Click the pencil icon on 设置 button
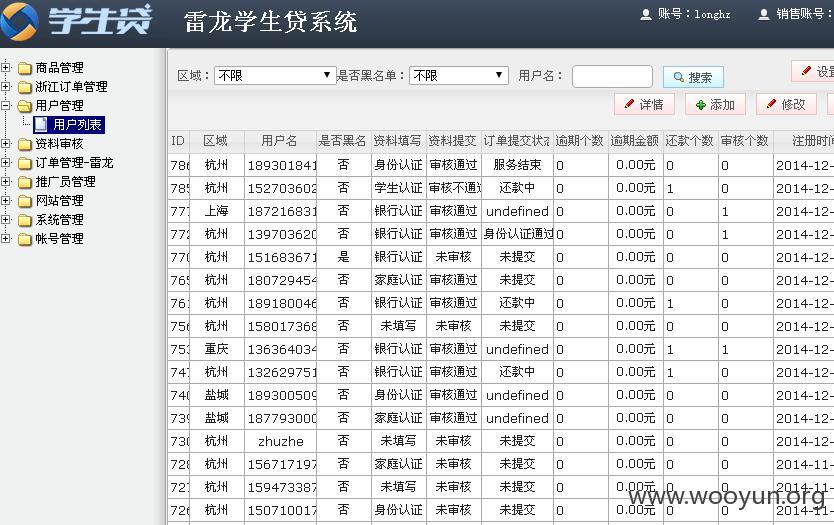Image resolution: width=834 pixels, height=525 pixels. click(x=806, y=71)
